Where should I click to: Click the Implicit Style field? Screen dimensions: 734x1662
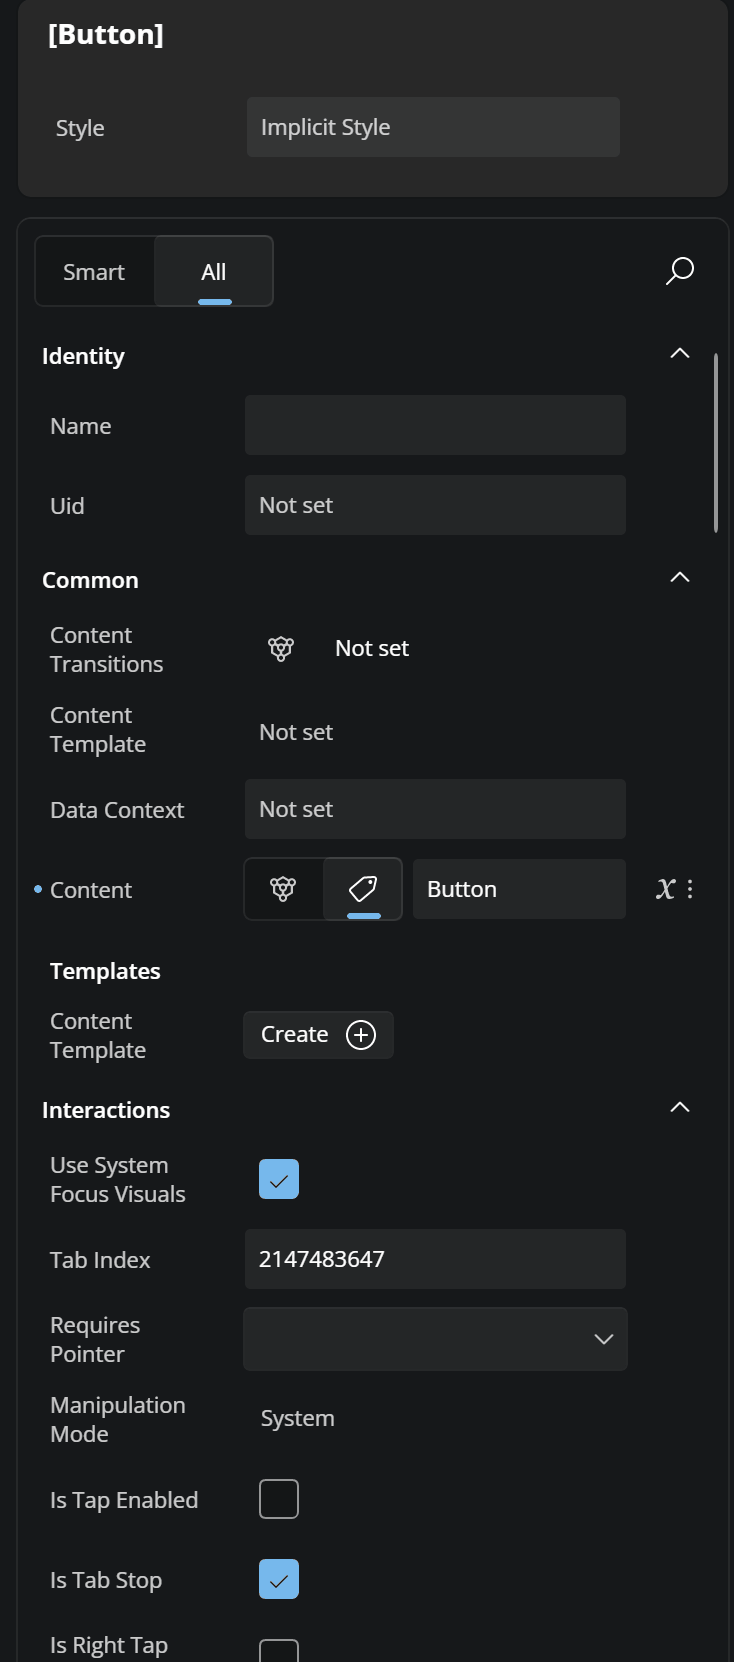point(433,127)
